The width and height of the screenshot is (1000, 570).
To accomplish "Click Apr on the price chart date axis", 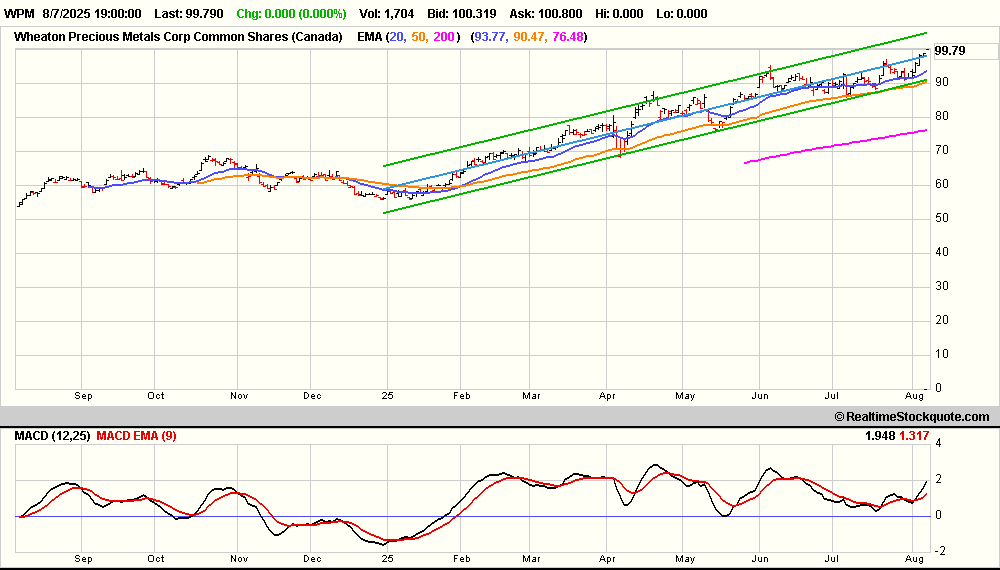I will [607, 396].
